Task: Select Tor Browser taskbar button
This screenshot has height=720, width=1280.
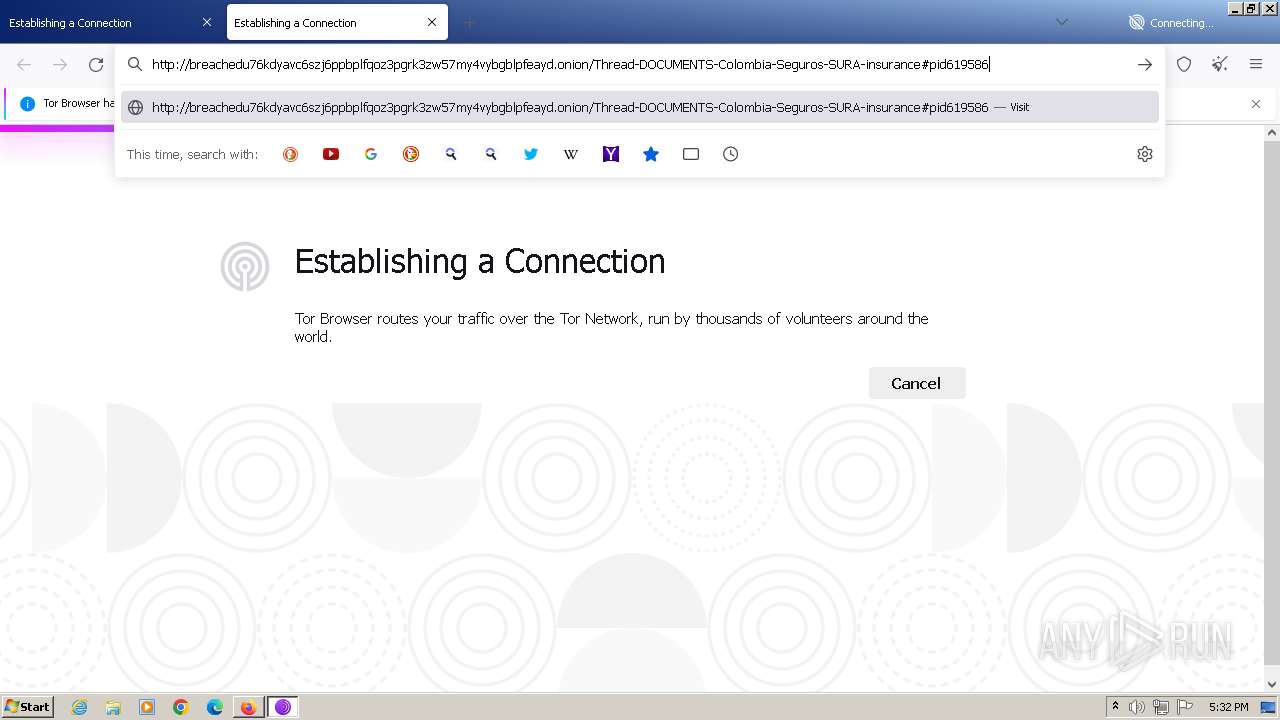Action: coord(282,707)
